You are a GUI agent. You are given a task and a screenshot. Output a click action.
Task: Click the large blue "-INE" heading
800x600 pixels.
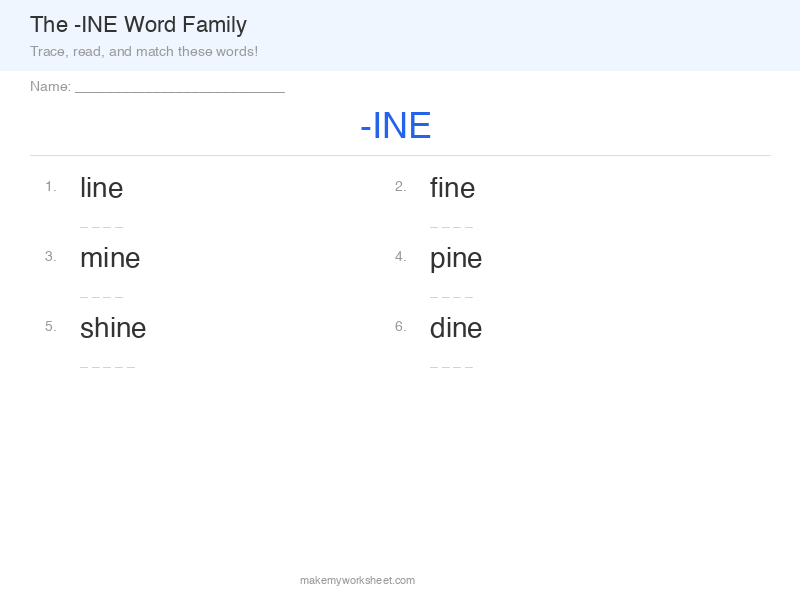tap(395, 125)
